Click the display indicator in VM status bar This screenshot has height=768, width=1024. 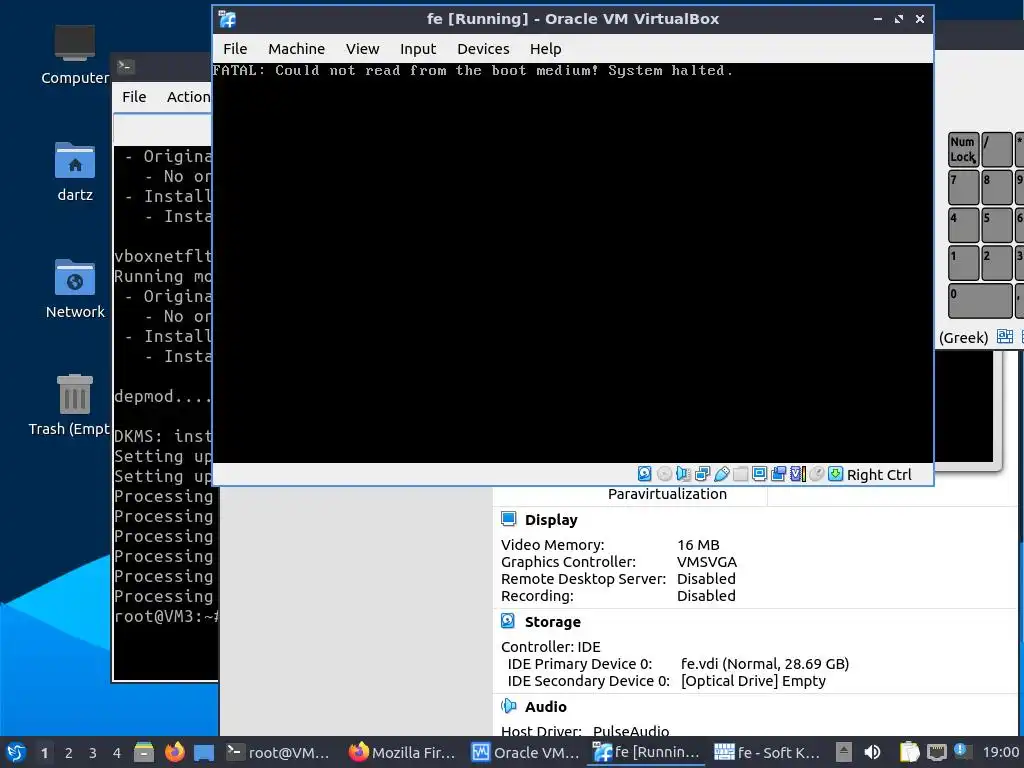[760, 474]
